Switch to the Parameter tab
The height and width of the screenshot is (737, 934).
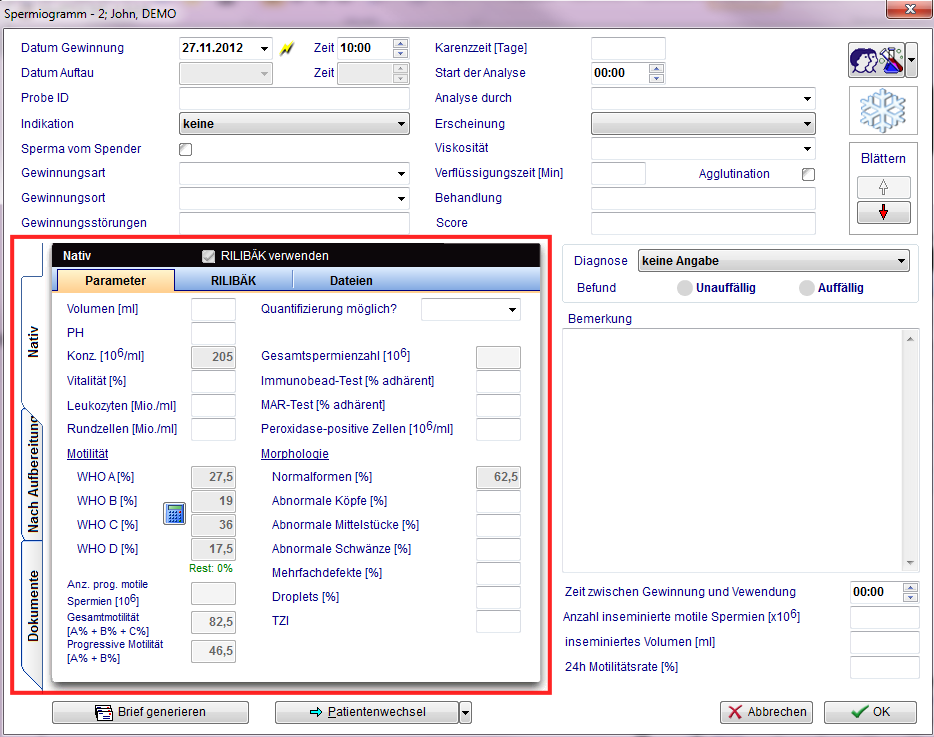115,281
